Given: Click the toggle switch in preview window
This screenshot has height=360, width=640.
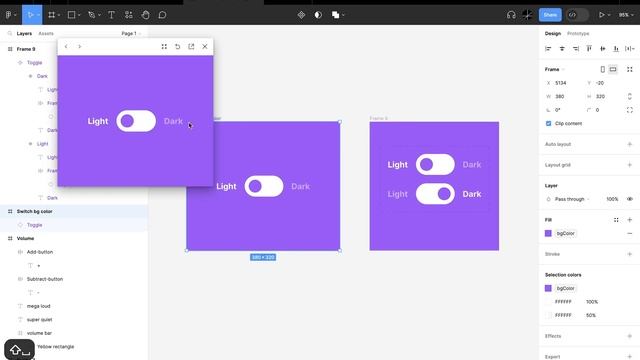Looking at the screenshot, I should (136, 121).
